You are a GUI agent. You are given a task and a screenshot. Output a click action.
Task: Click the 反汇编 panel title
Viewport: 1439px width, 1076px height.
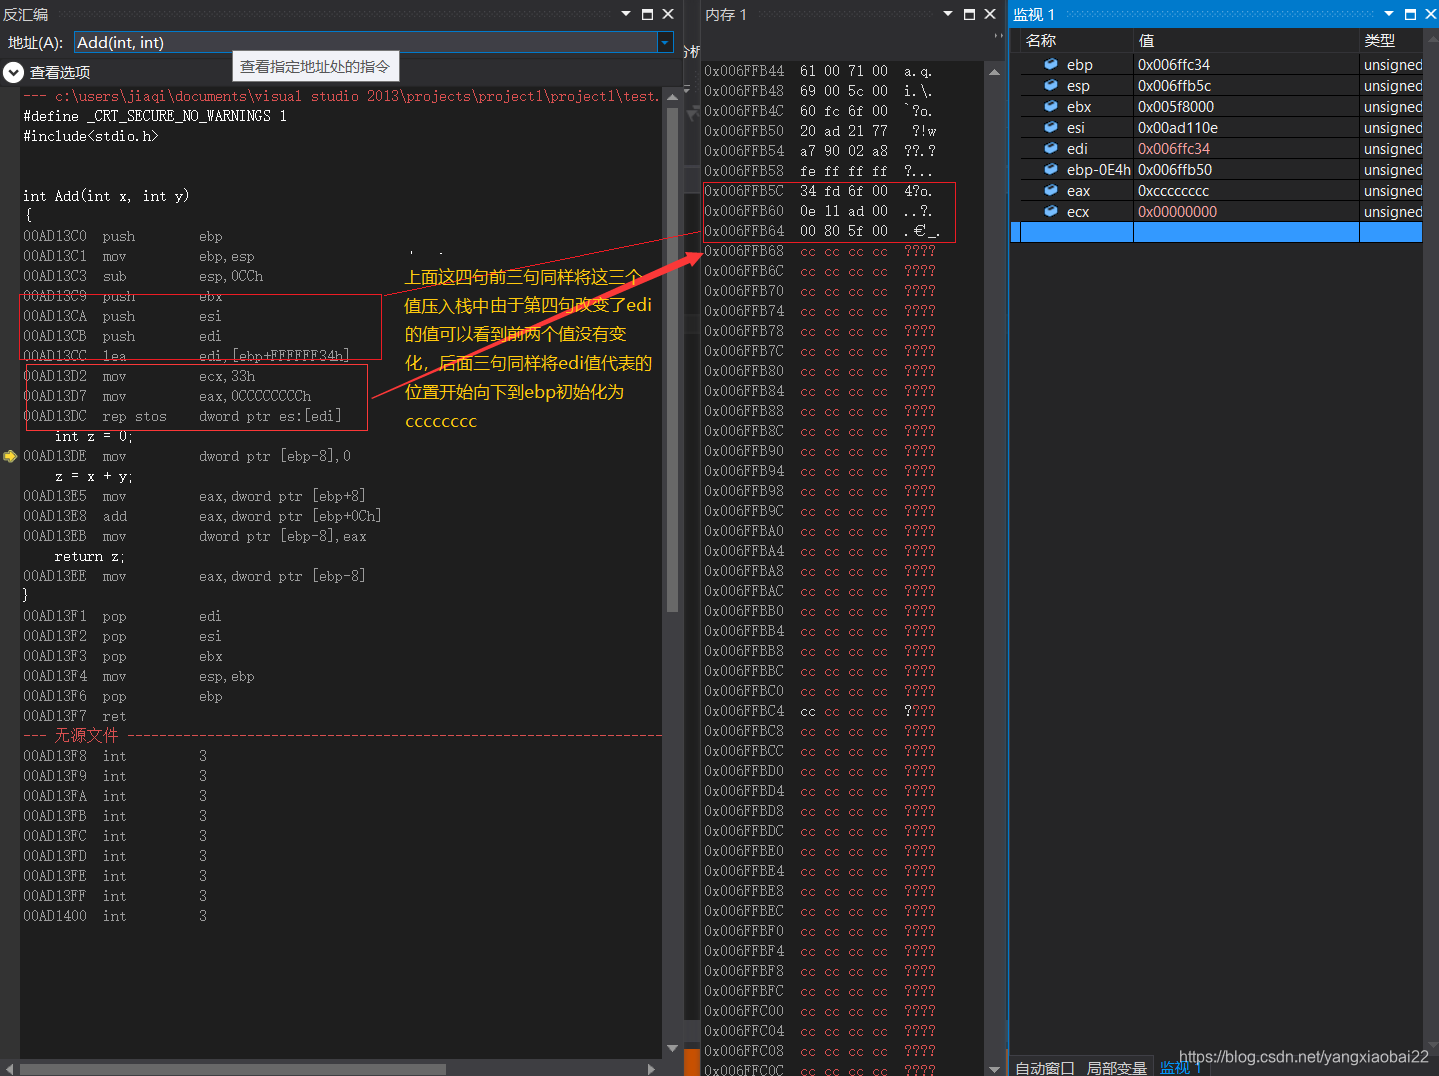(26, 14)
